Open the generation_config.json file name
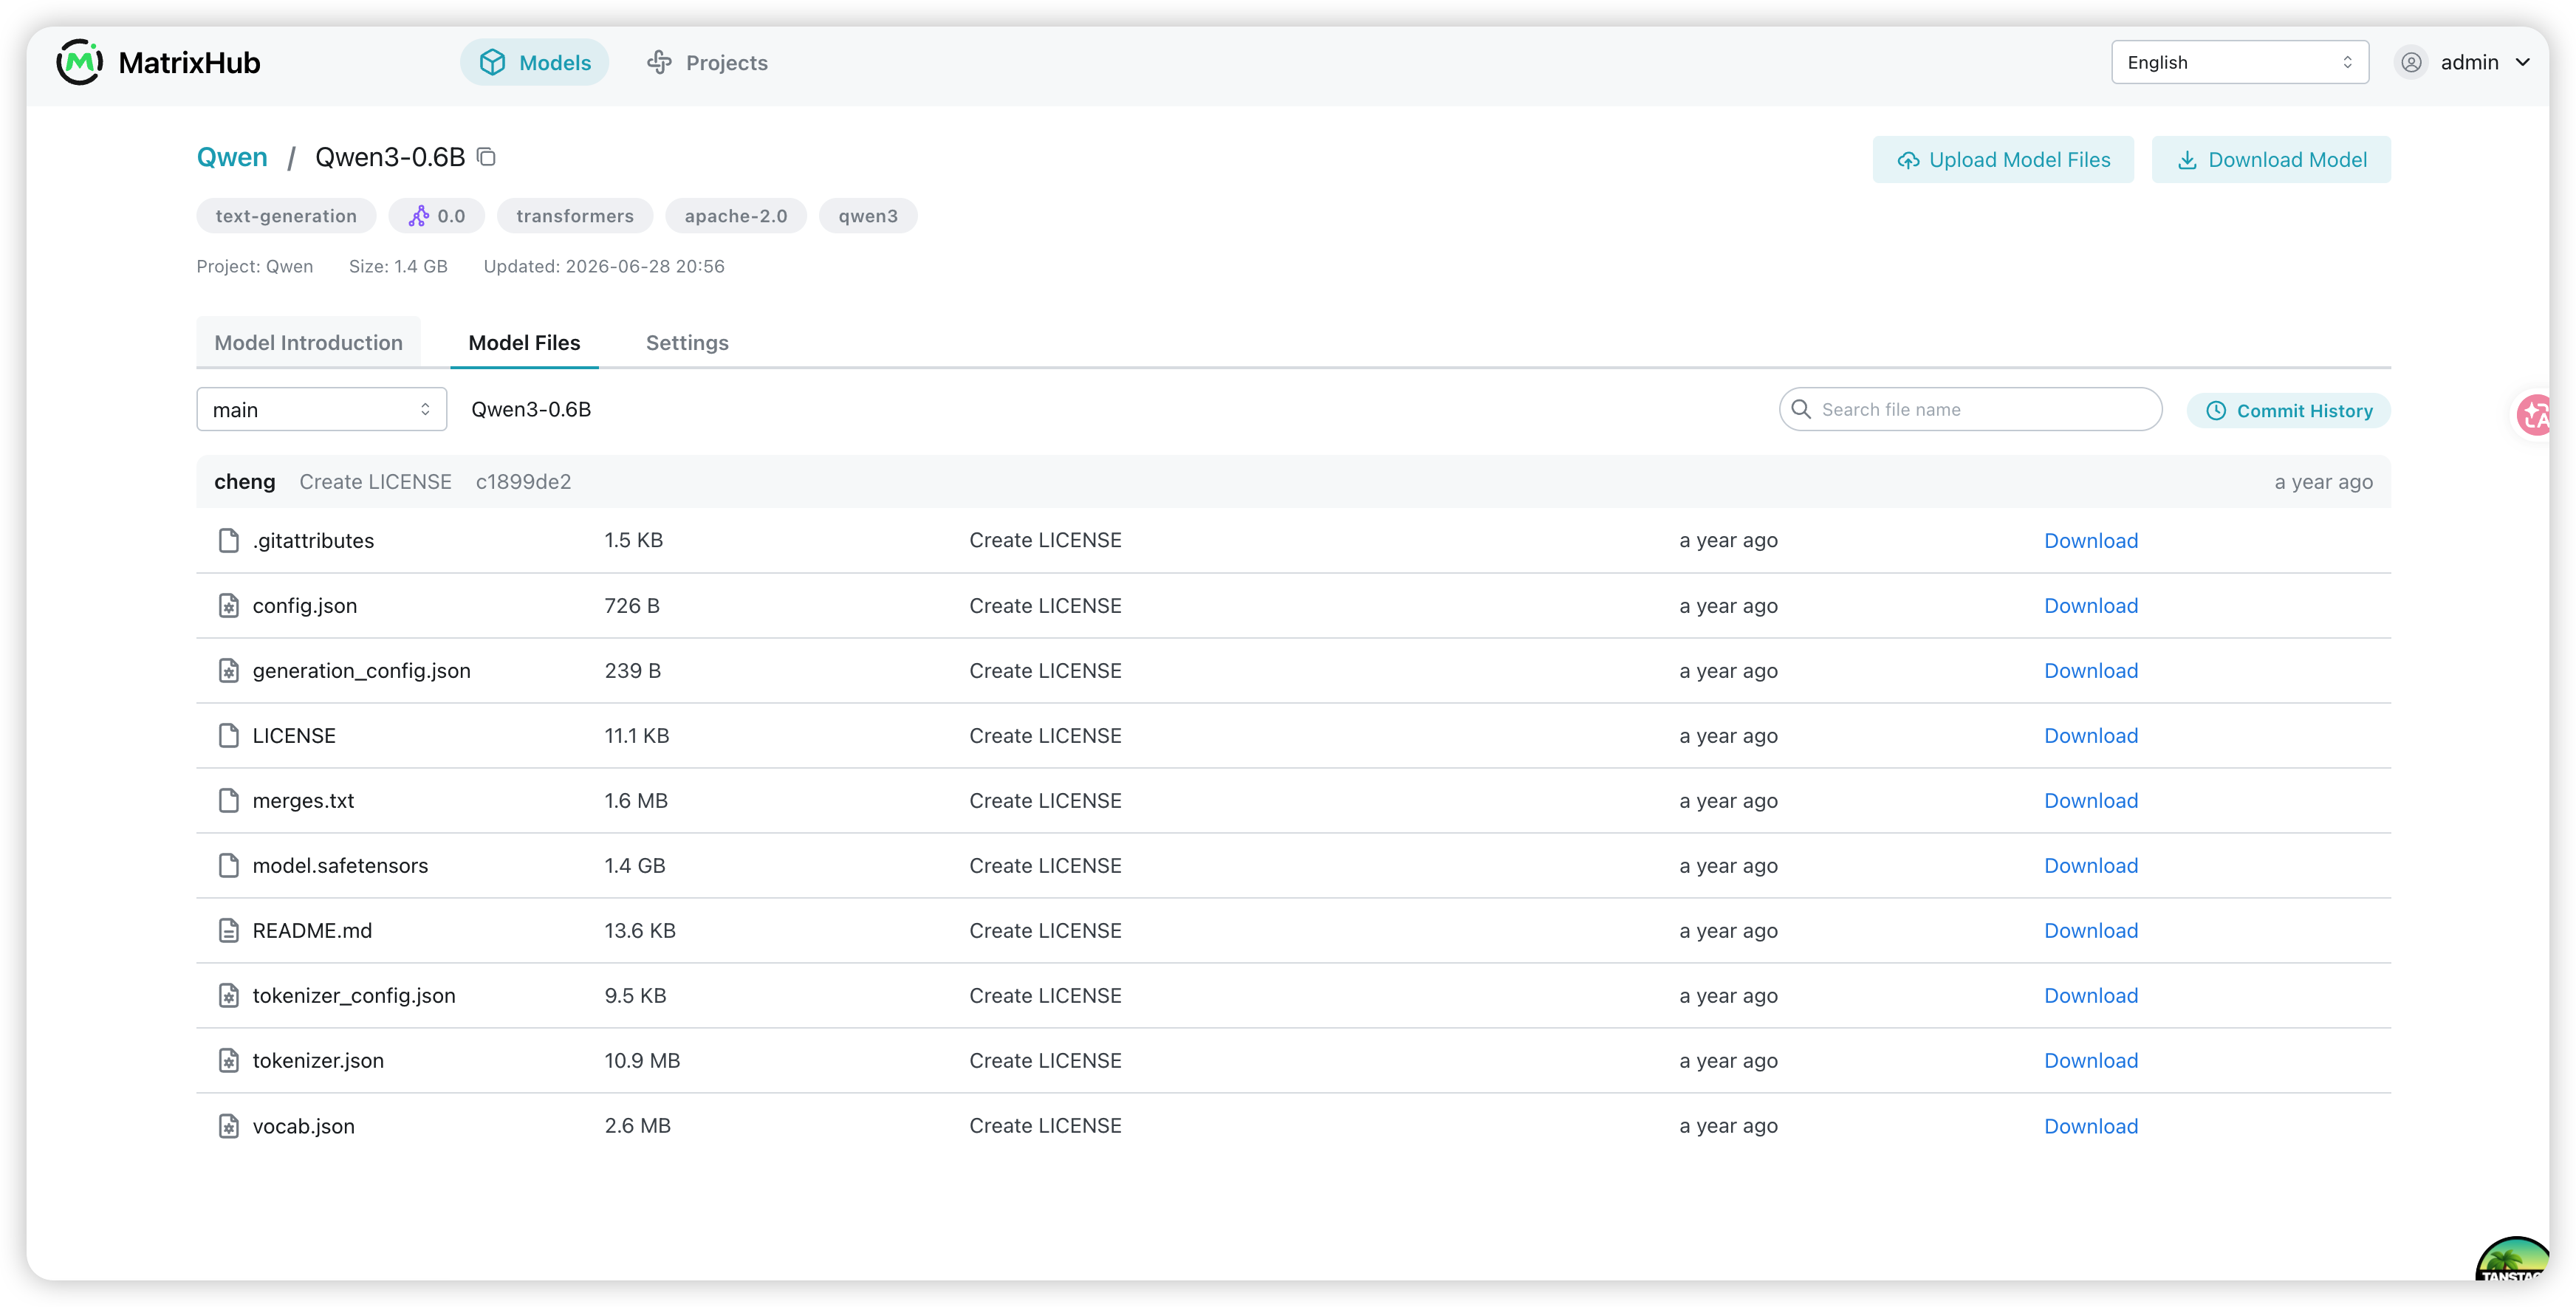Image resolution: width=2576 pixels, height=1307 pixels. tap(361, 670)
